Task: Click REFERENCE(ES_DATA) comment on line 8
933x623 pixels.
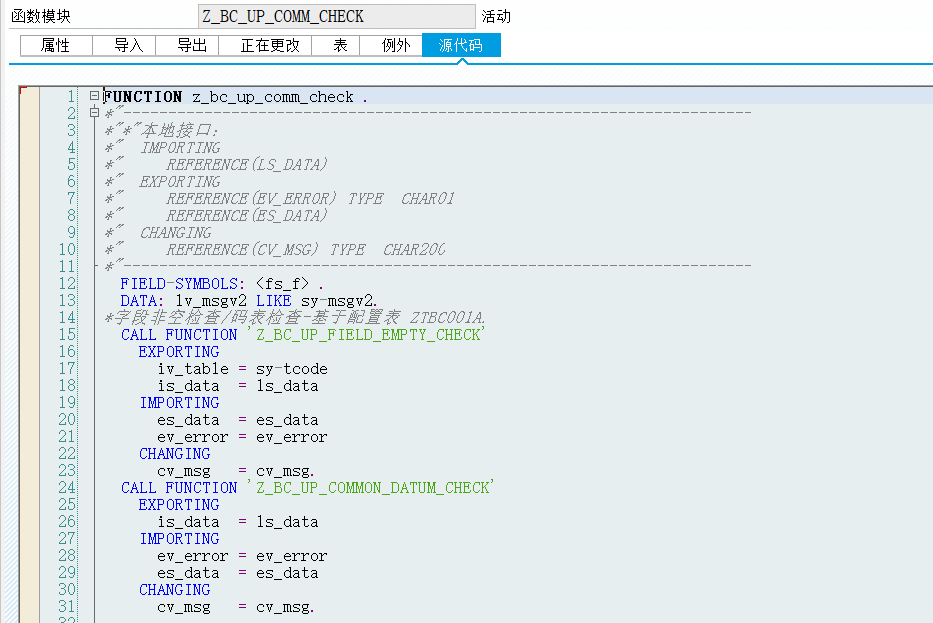Action: [x=247, y=215]
